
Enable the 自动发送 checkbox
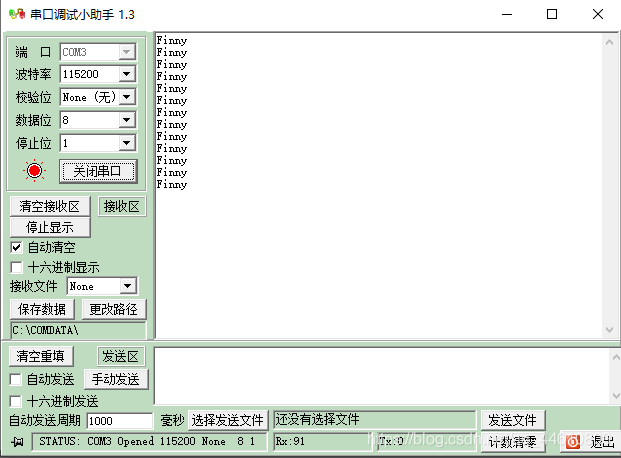15,380
